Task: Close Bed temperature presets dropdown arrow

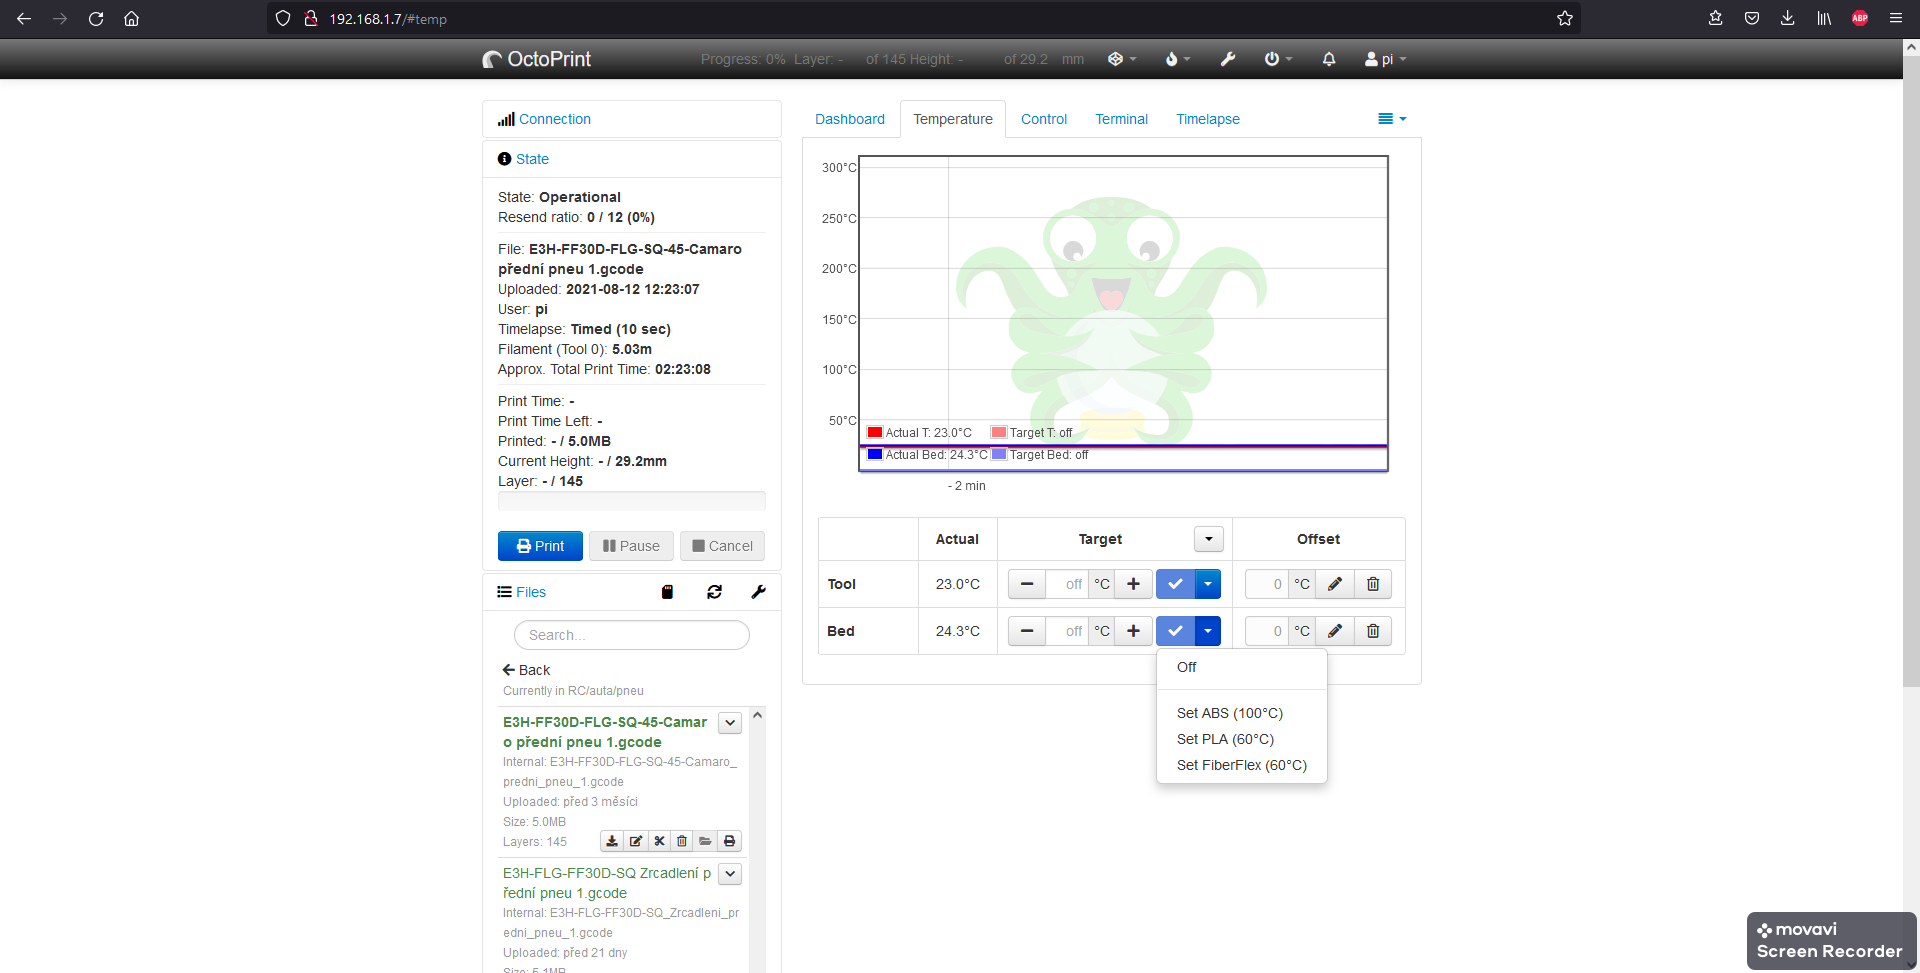Action: coord(1208,631)
